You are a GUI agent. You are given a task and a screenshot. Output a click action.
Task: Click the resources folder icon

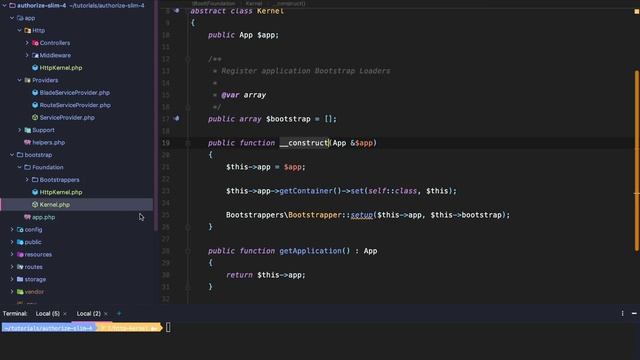(x=20, y=254)
